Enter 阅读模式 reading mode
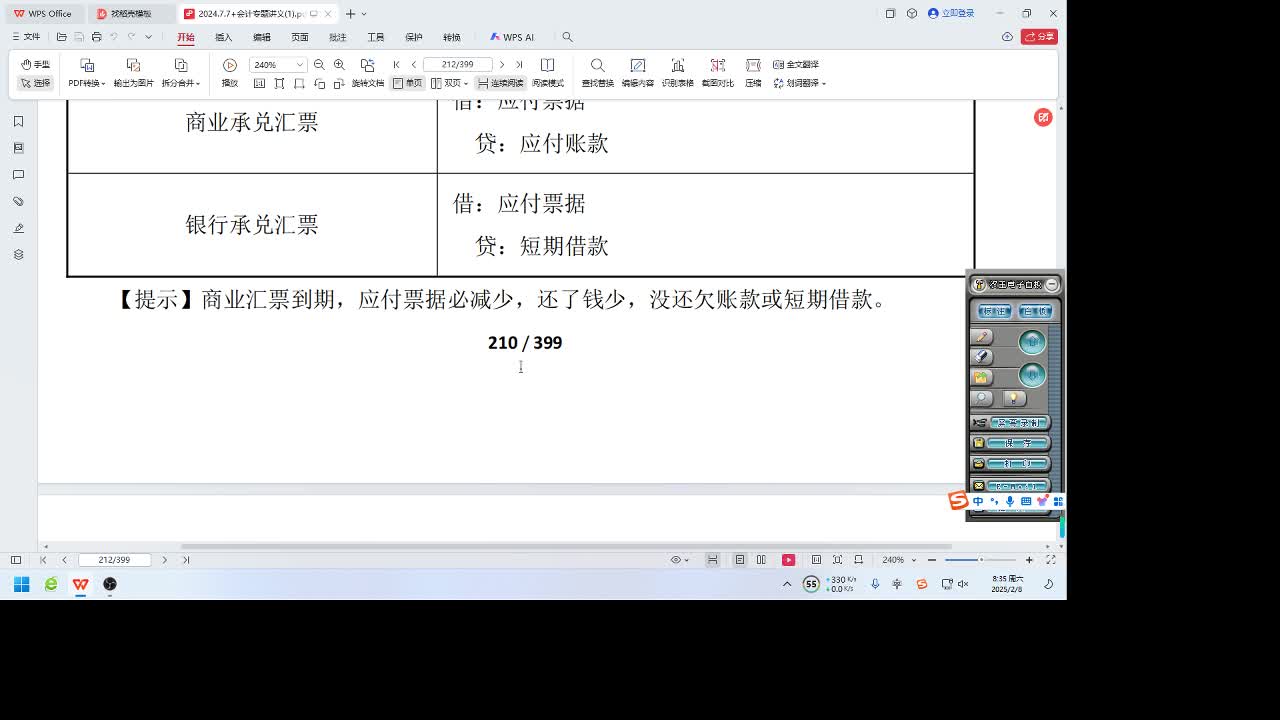The image size is (1280, 720). tap(548, 73)
